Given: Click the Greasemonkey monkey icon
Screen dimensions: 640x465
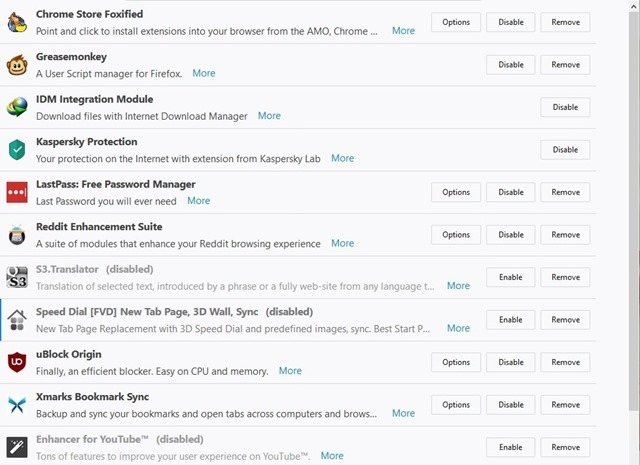Looking at the screenshot, I should (17, 65).
